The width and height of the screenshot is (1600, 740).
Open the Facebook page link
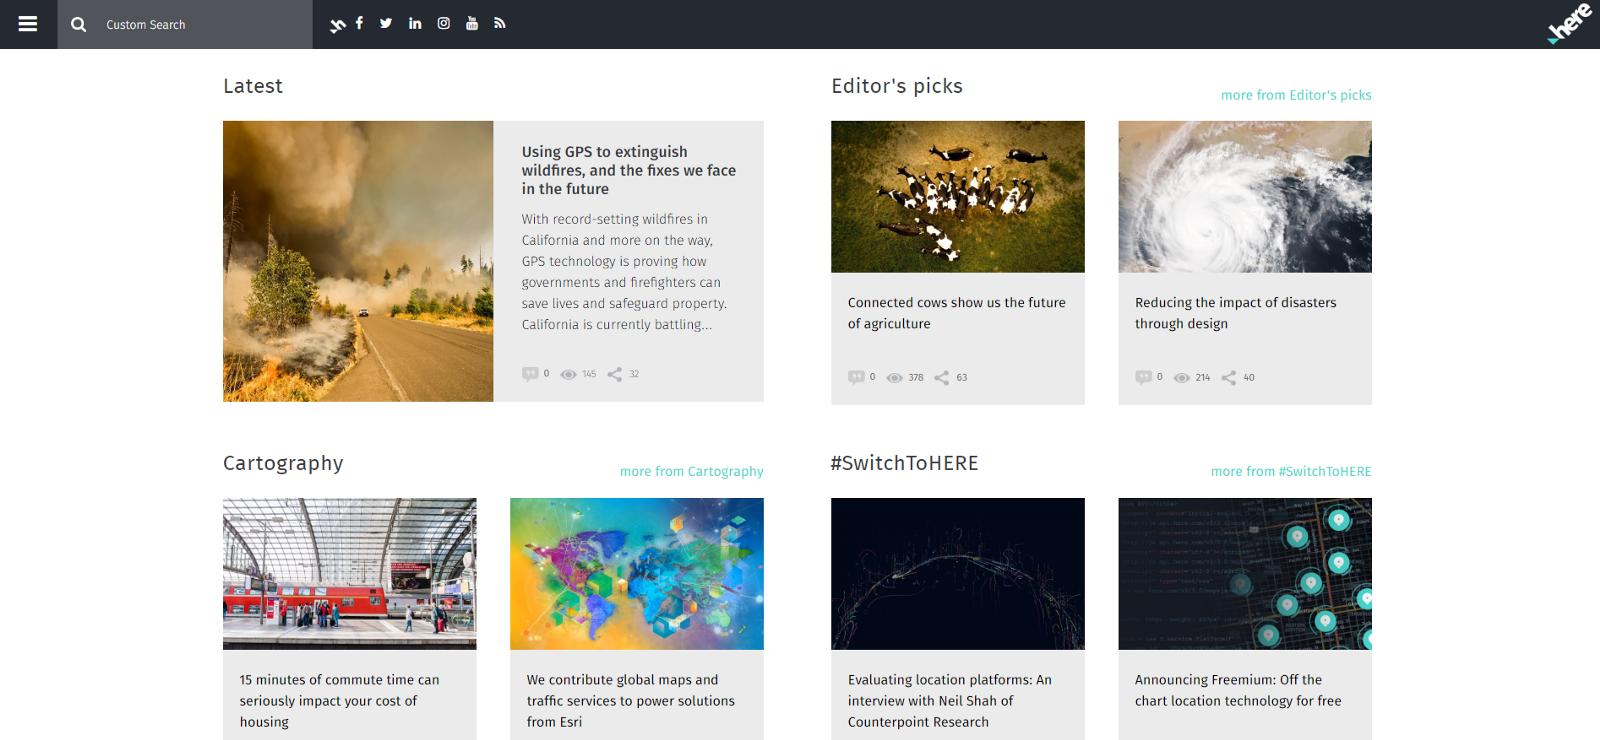[x=359, y=23]
